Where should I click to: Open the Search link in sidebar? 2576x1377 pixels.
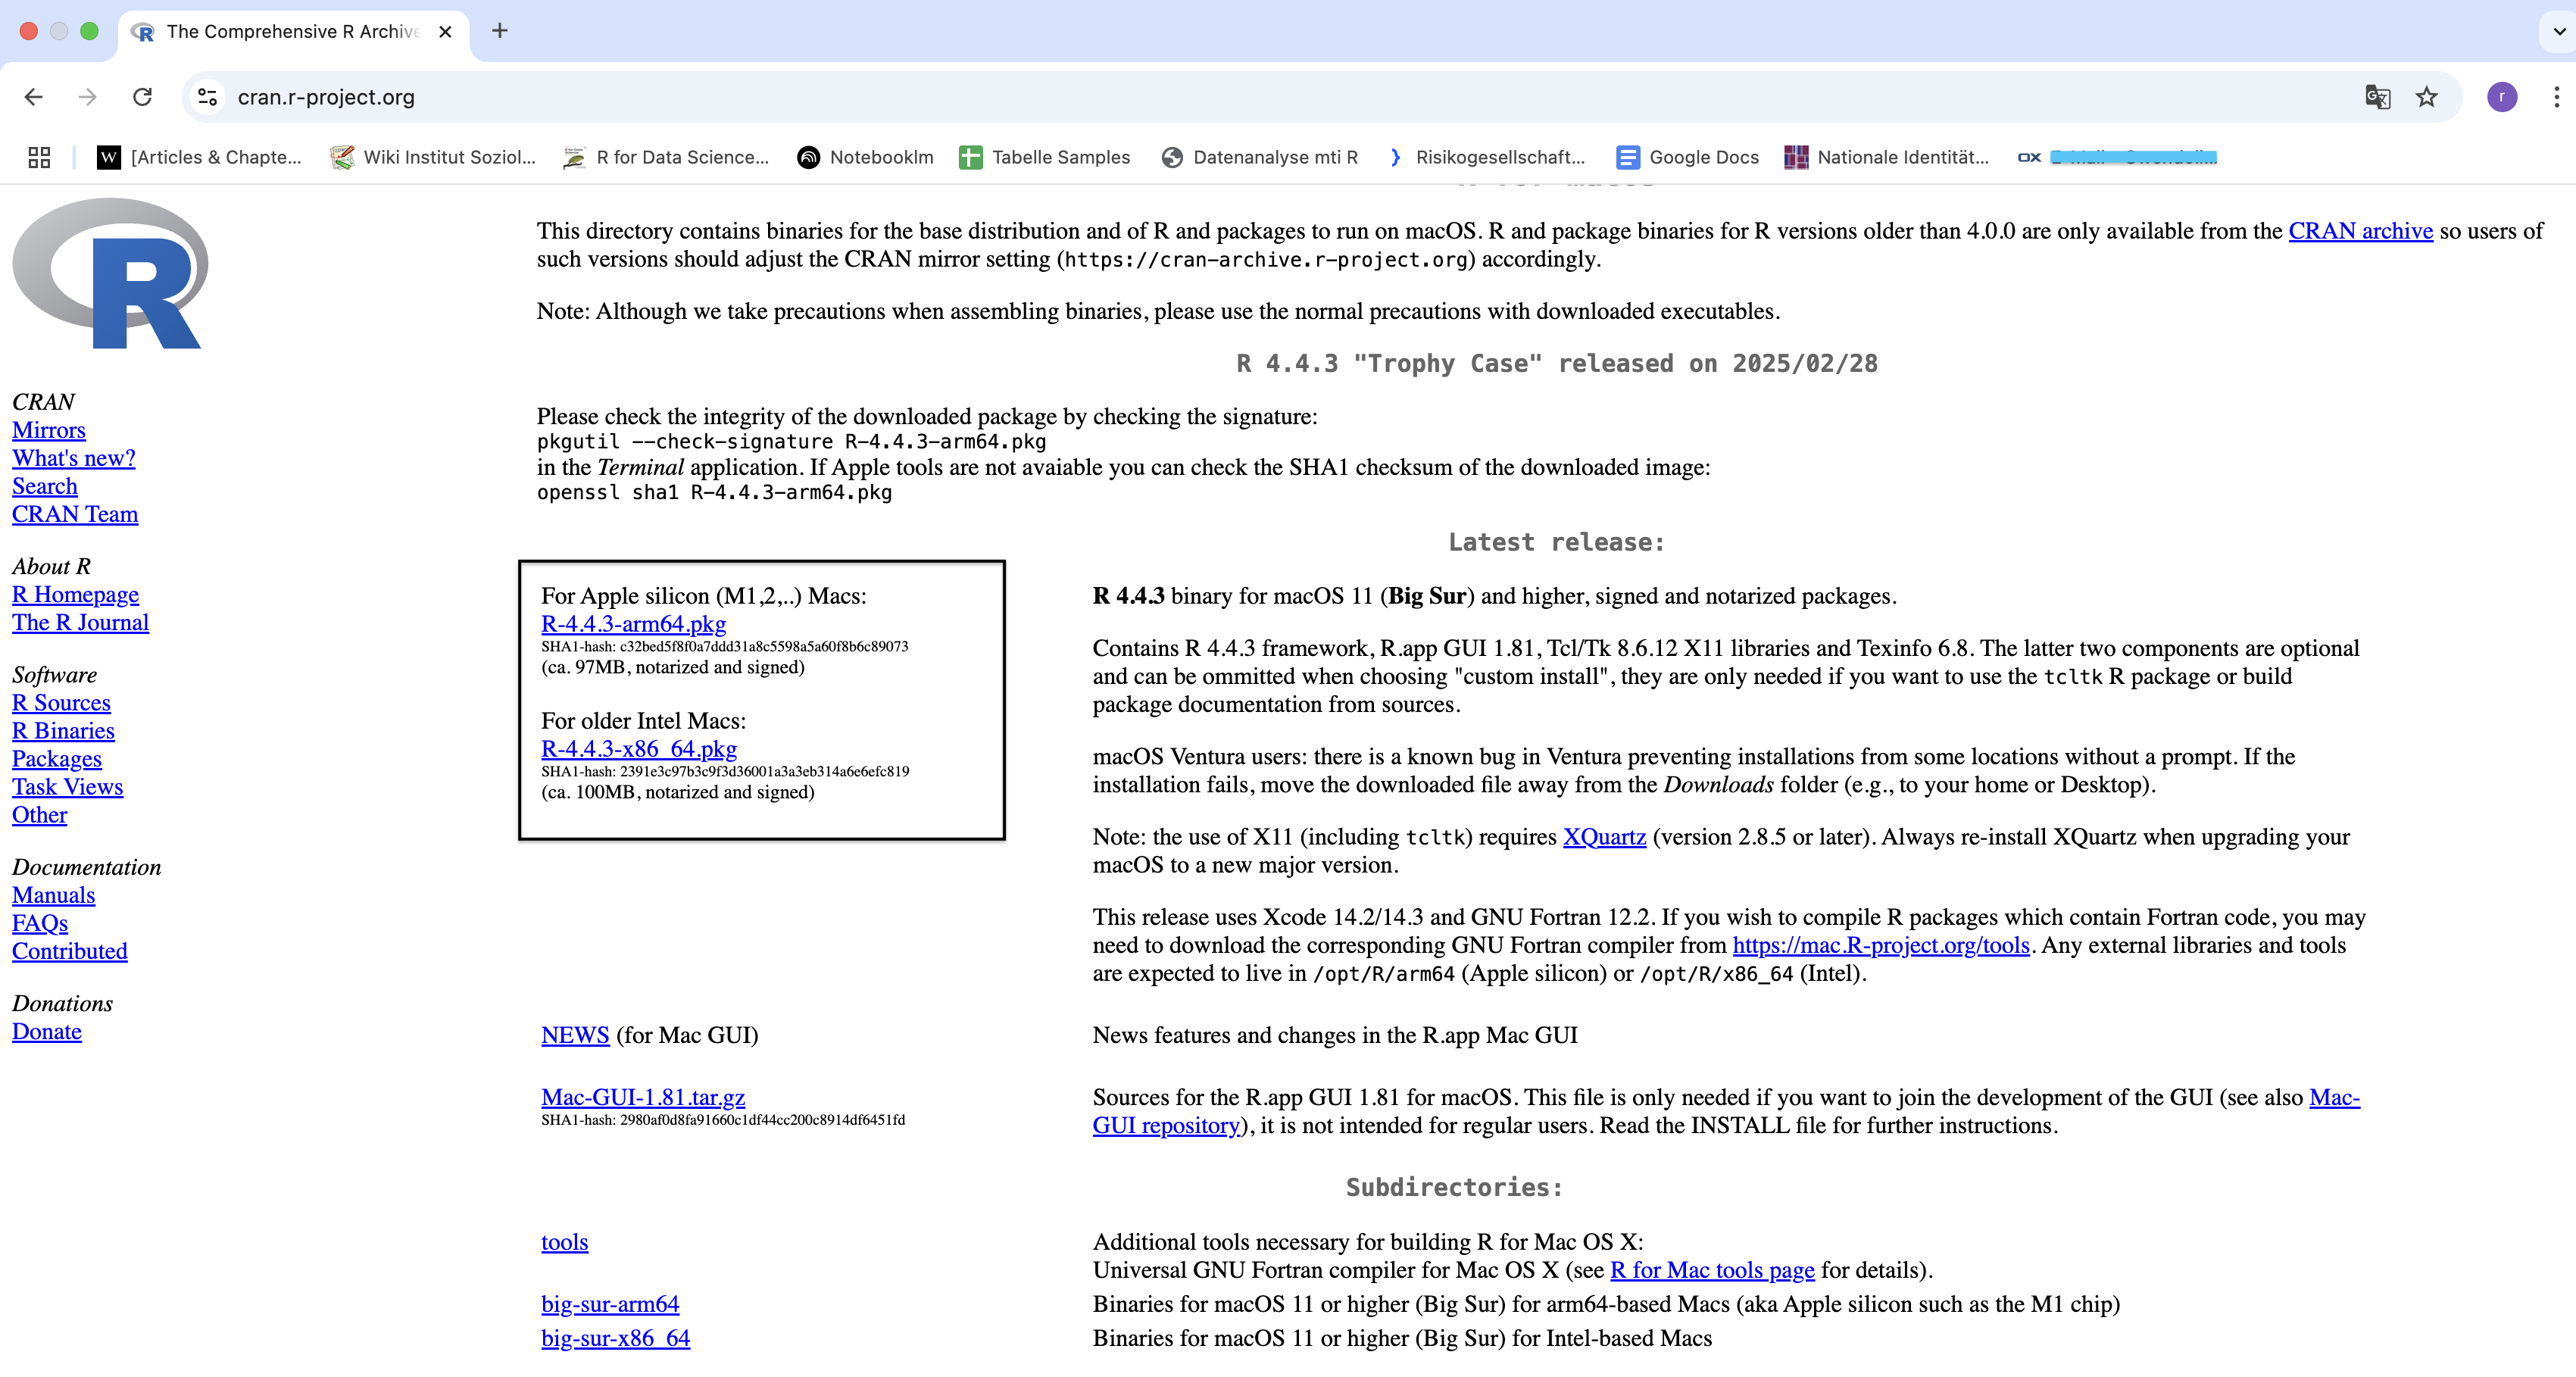[45, 486]
